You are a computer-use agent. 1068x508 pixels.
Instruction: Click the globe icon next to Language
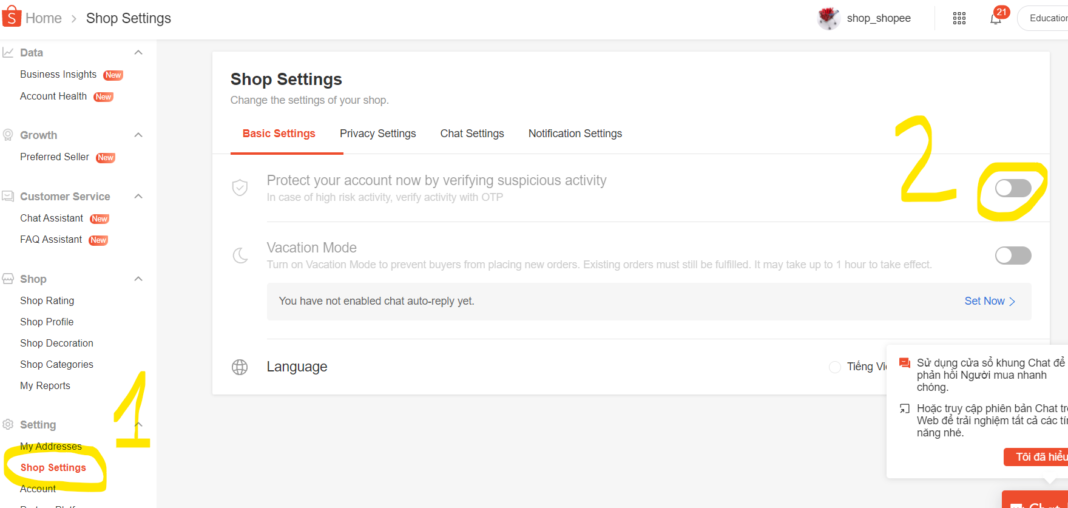[240, 366]
